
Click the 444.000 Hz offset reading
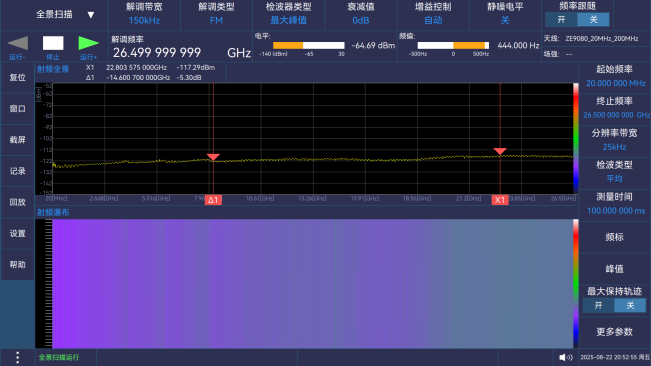point(518,45)
